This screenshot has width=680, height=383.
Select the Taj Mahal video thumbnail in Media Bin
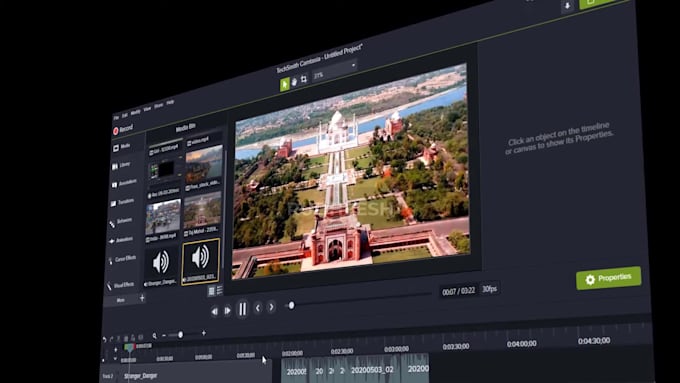(202, 211)
